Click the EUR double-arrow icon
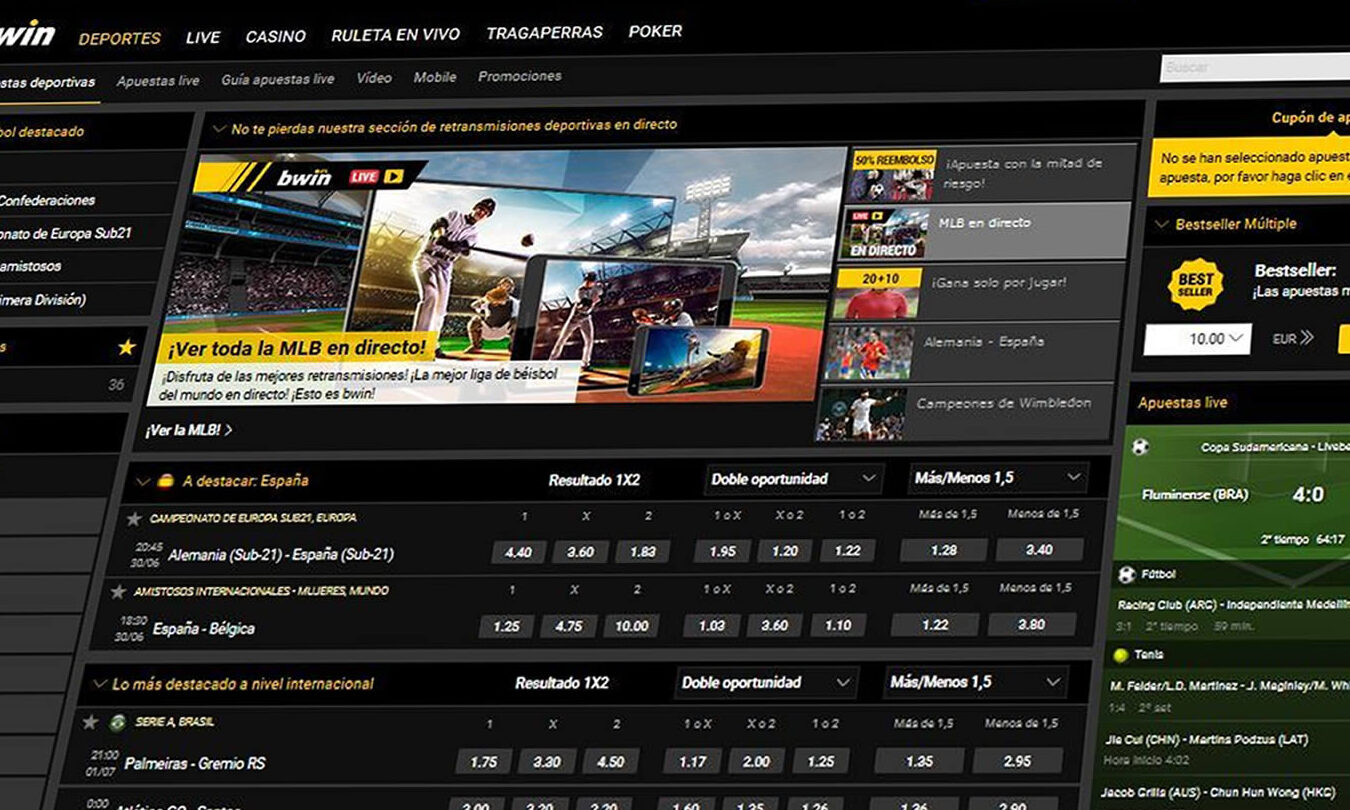The width and height of the screenshot is (1350, 810). [x=1305, y=338]
